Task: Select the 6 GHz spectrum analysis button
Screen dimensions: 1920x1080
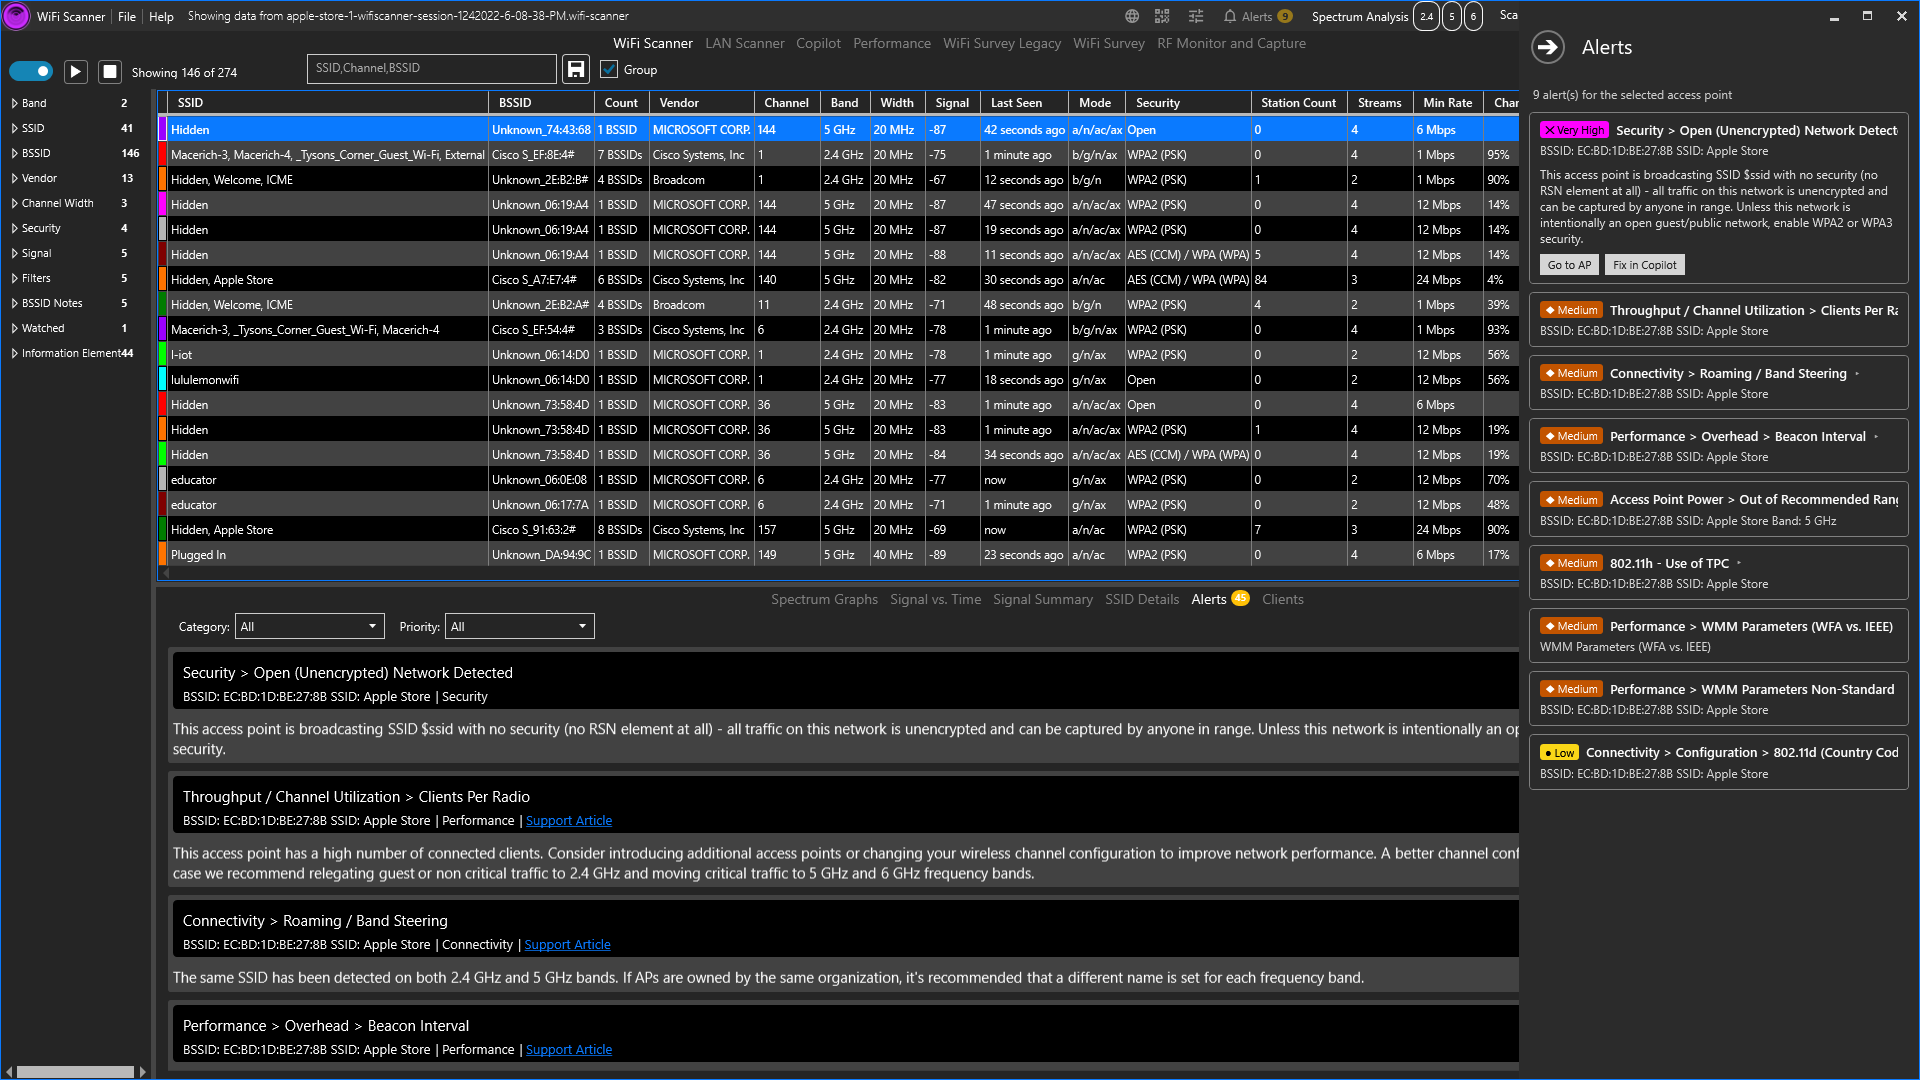Action: tap(1473, 16)
